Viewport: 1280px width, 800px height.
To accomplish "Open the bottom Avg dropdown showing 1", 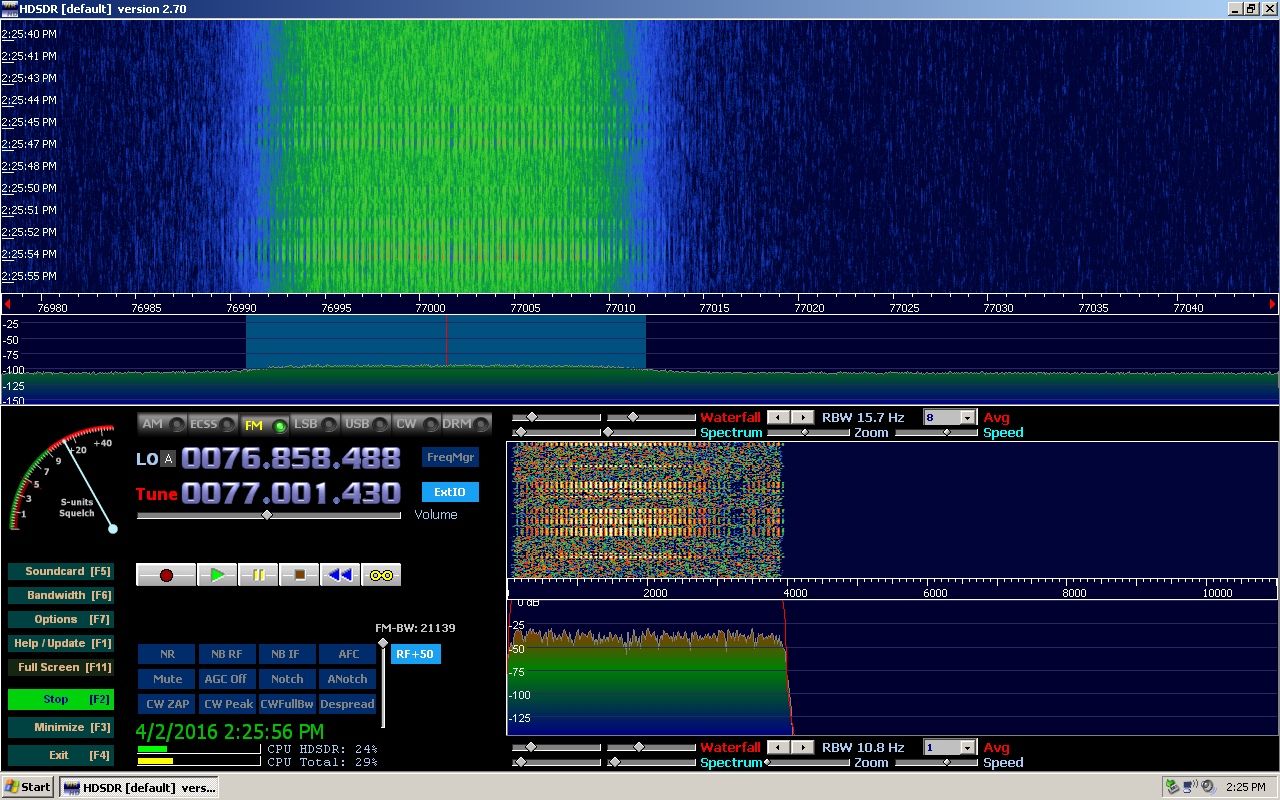I will pyautogui.click(x=968, y=748).
